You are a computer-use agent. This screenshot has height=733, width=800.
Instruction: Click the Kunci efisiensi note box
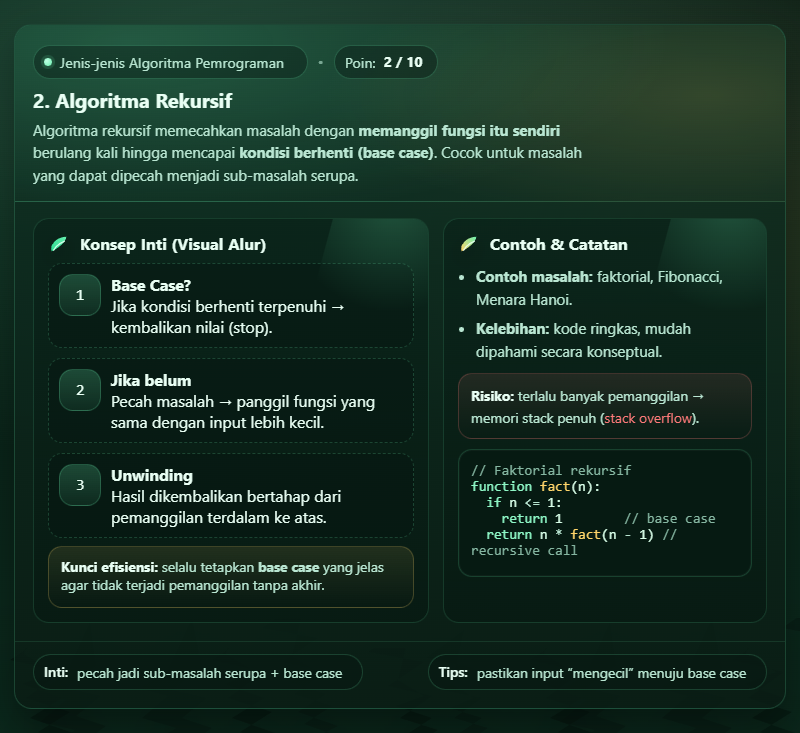[231, 577]
